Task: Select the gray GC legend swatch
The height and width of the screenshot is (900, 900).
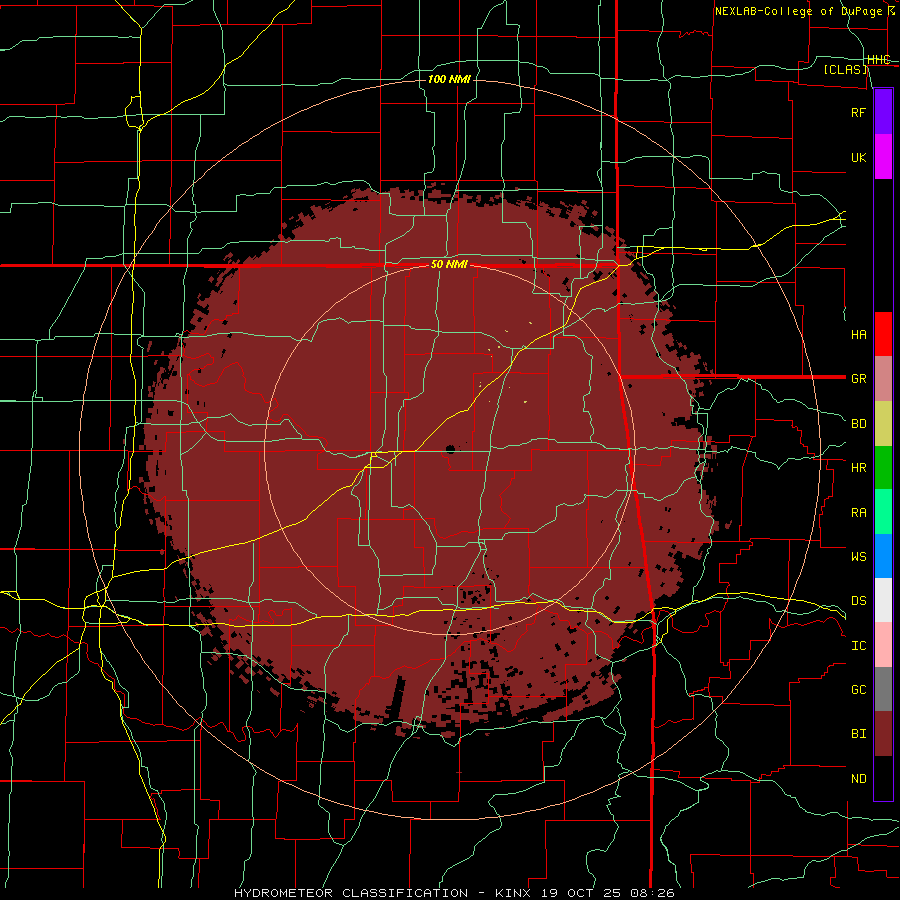Action: pos(883,689)
